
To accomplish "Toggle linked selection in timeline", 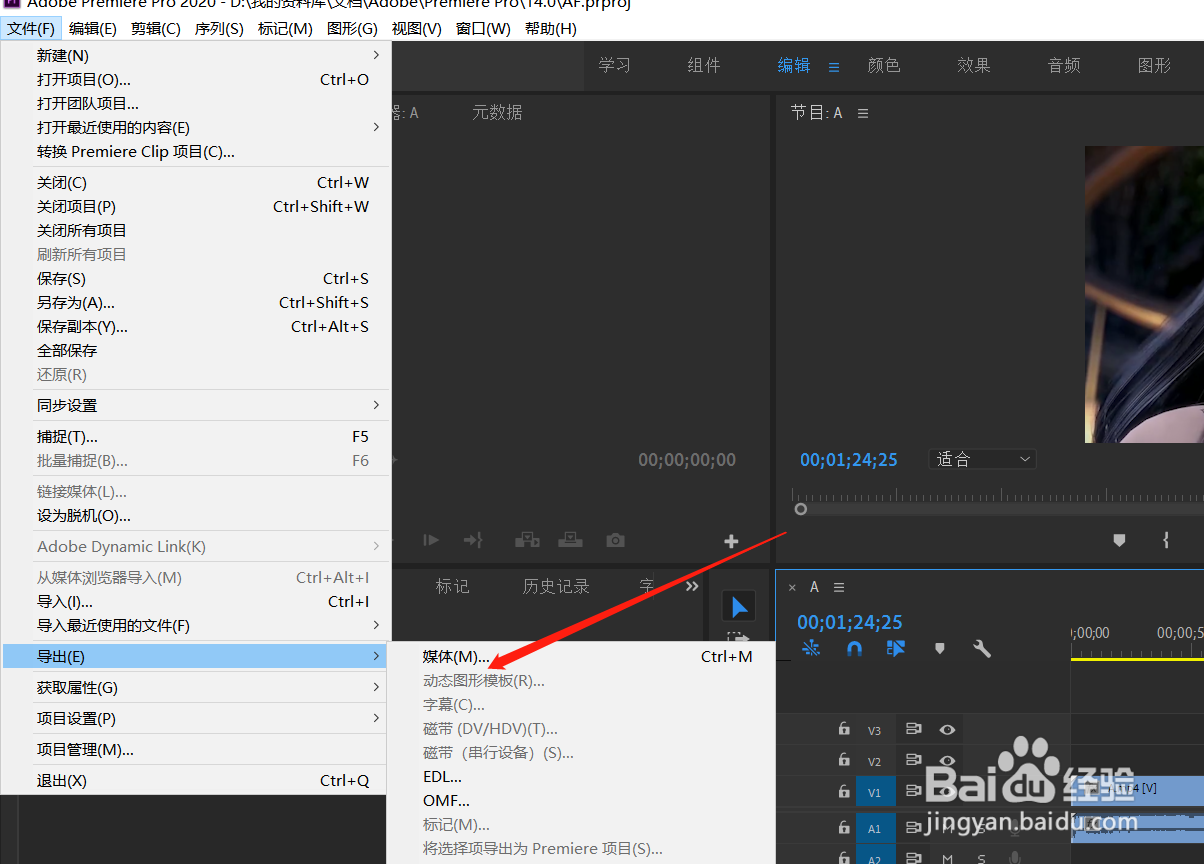I will 896,648.
